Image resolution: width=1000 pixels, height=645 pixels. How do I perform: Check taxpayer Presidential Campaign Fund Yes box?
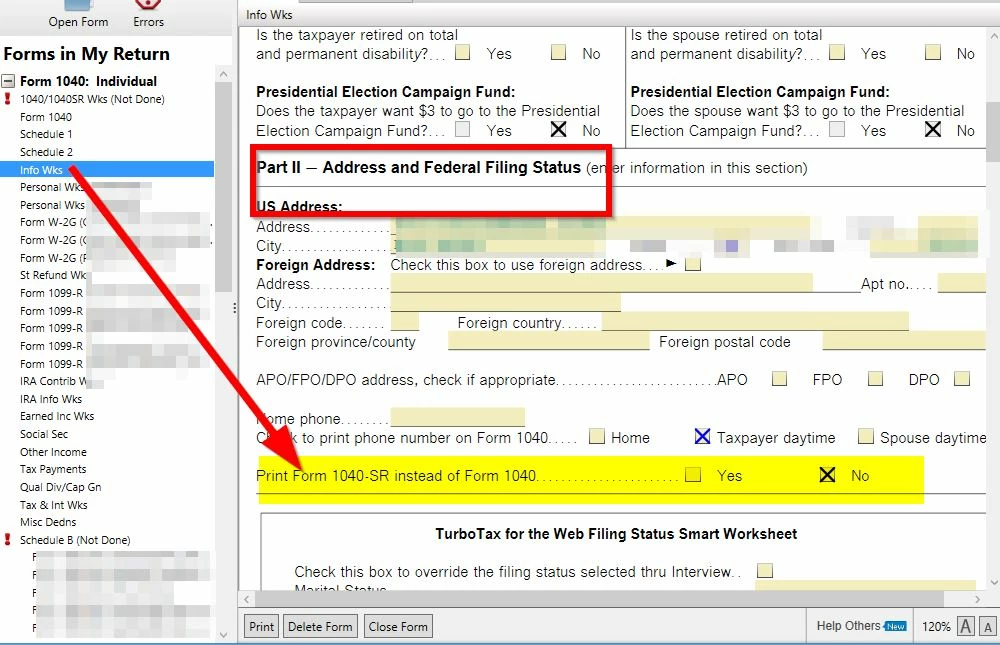click(x=462, y=130)
